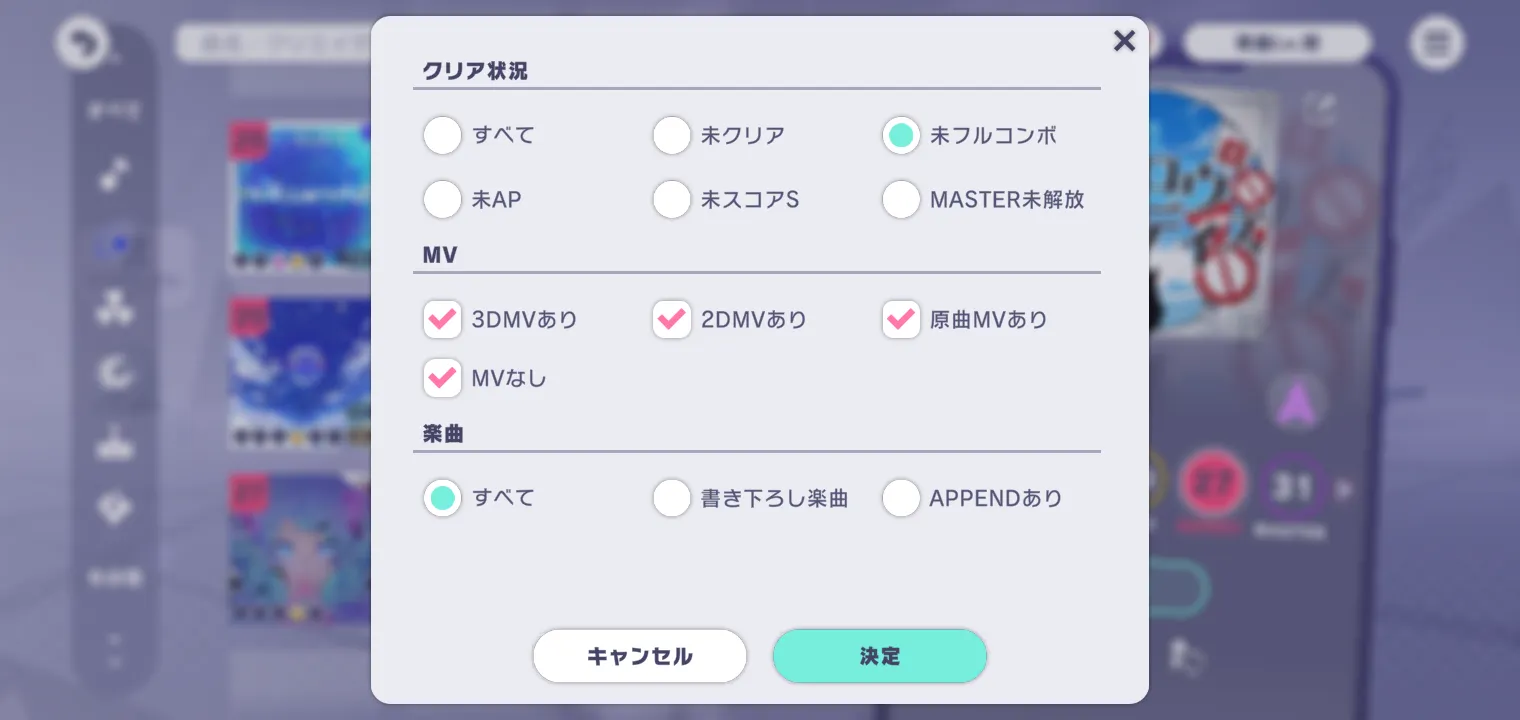The image size is (1520, 720).
Task: Uncheck the 原曲MVあり checkbox
Action: (901, 320)
